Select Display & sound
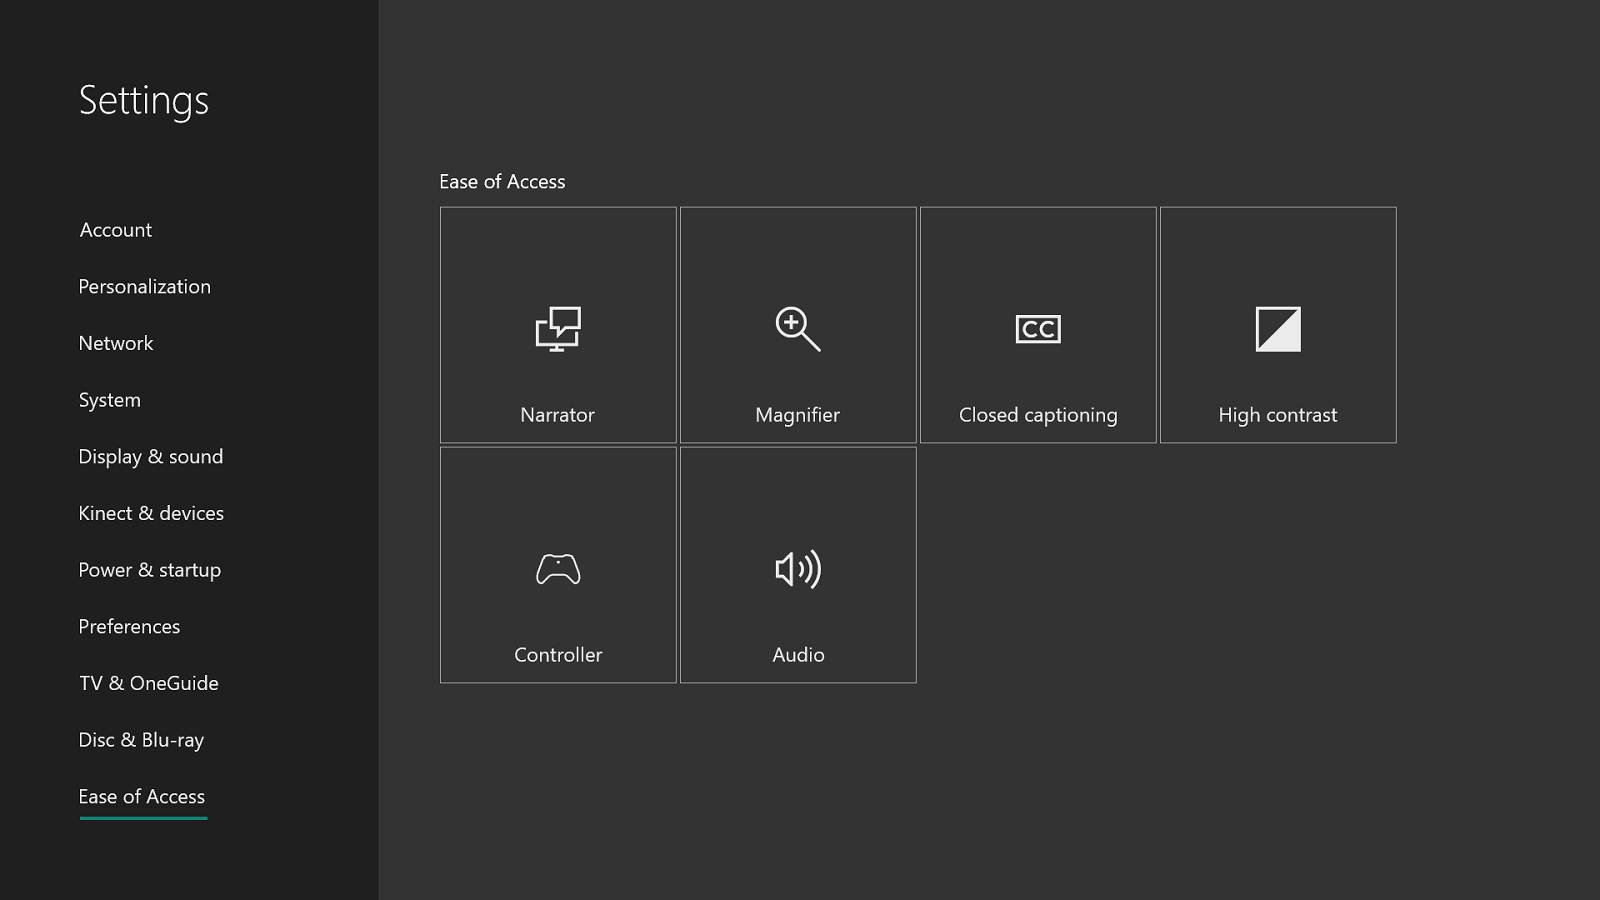 151,456
